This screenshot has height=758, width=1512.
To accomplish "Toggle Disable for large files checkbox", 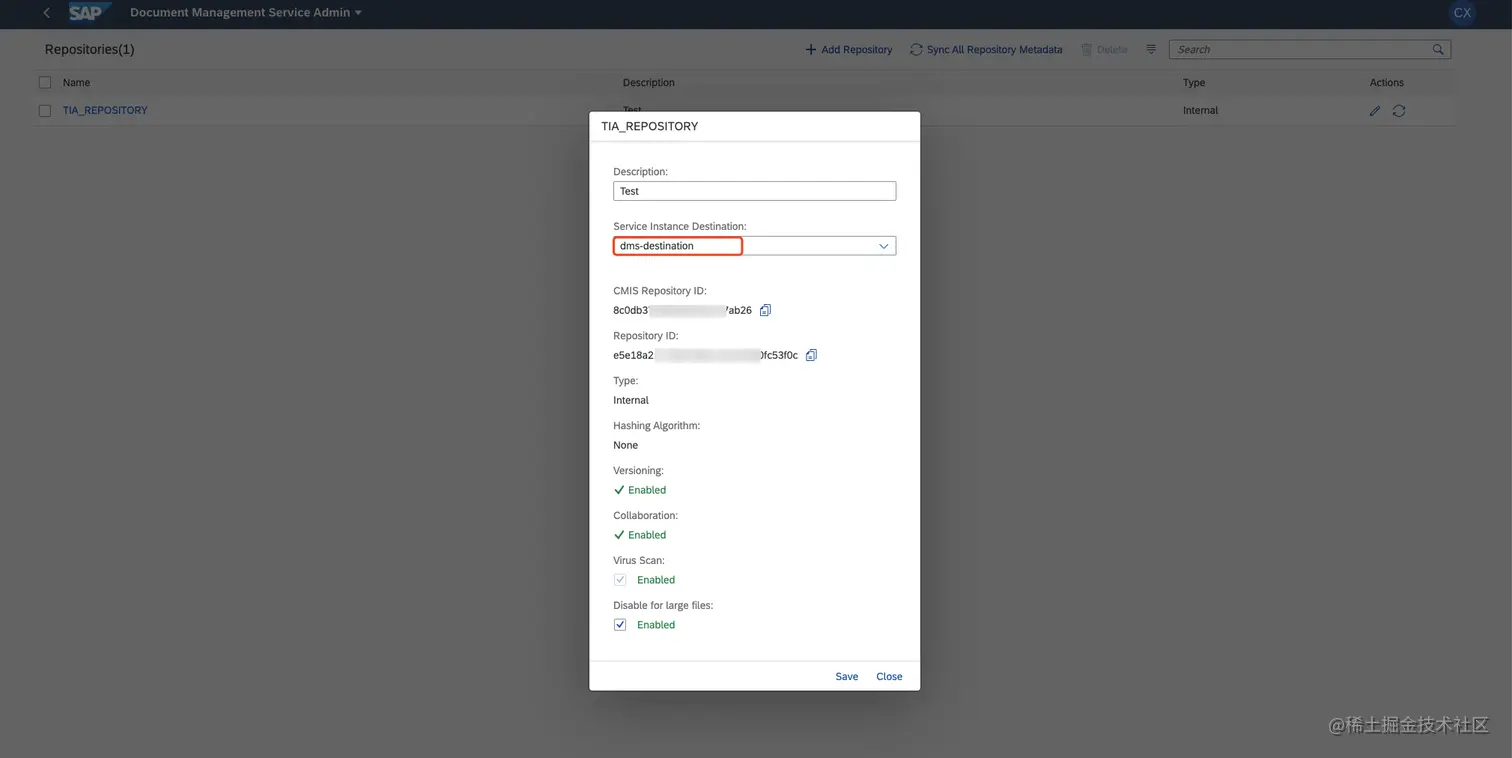I will (620, 625).
